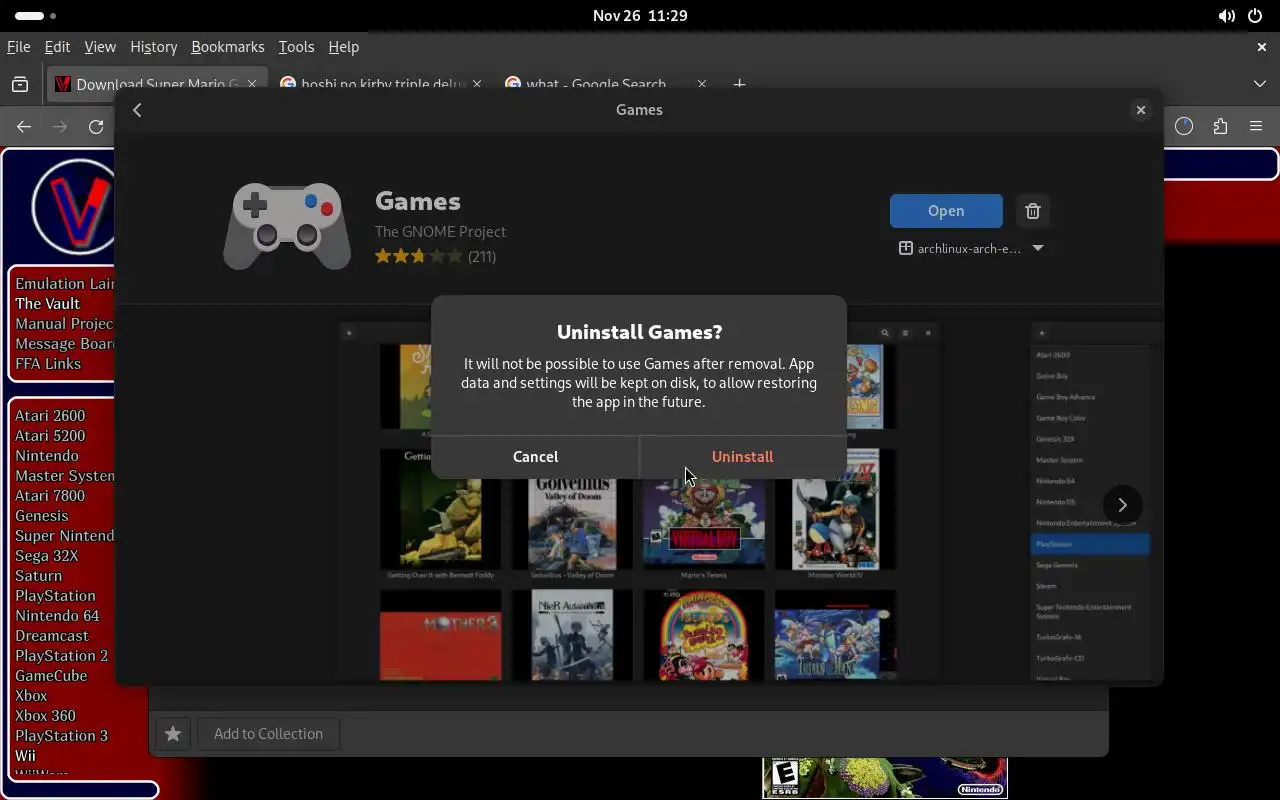This screenshot has width=1280, height=800.
Task: Open Firefox File menu
Action: (x=18, y=47)
